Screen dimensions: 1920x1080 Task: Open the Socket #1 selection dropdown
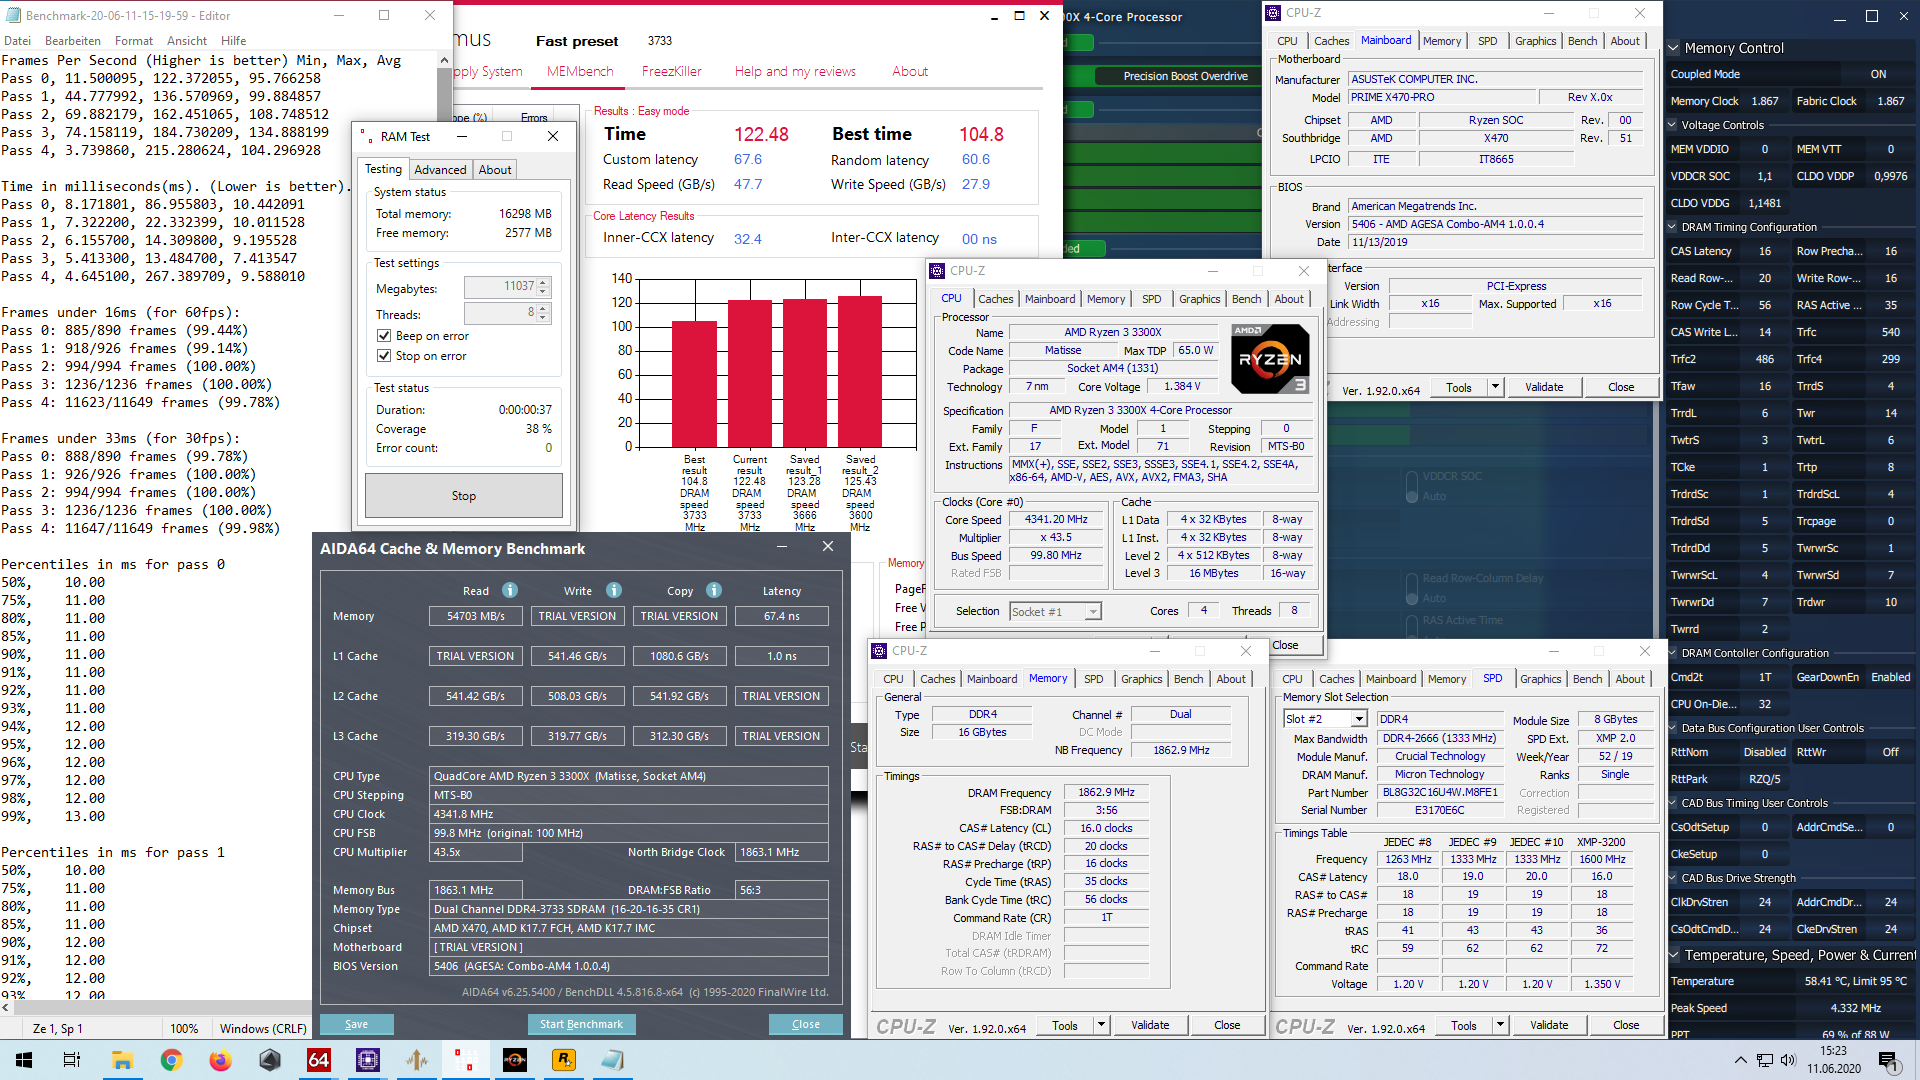(1055, 611)
